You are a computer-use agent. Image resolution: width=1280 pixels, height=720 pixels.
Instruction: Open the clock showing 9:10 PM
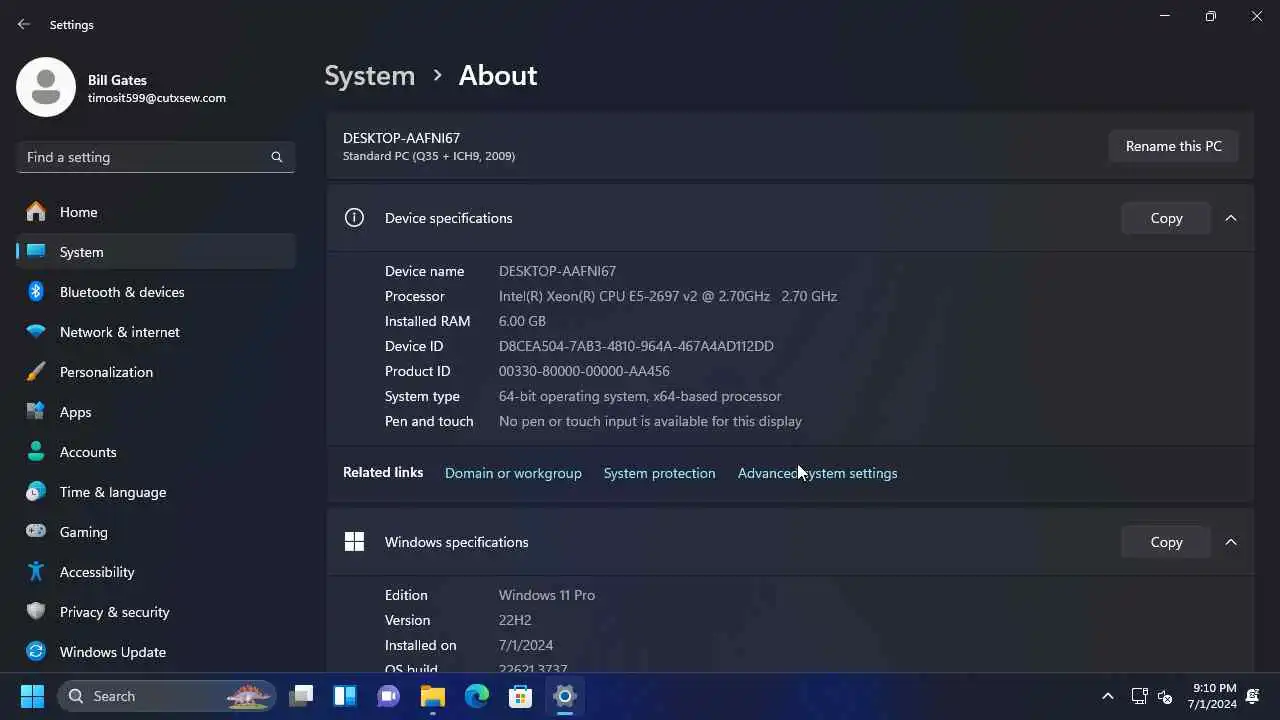(1214, 696)
